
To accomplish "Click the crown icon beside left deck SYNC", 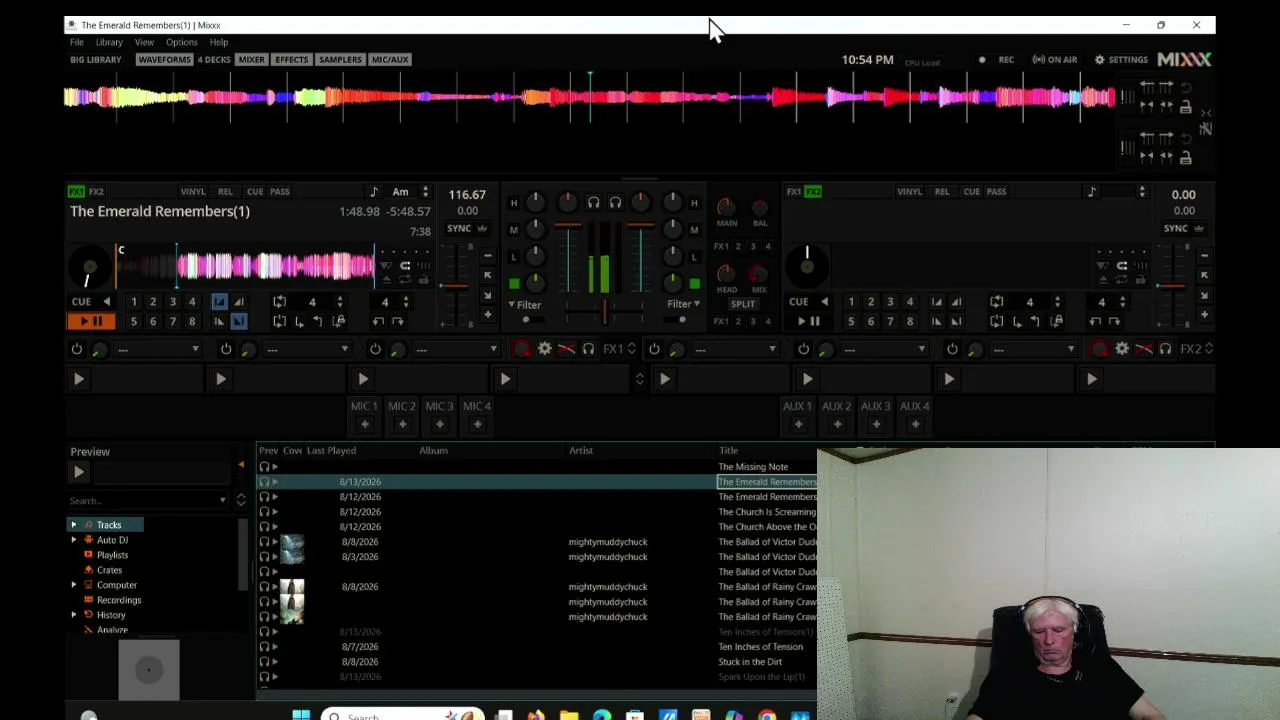I will (482, 228).
